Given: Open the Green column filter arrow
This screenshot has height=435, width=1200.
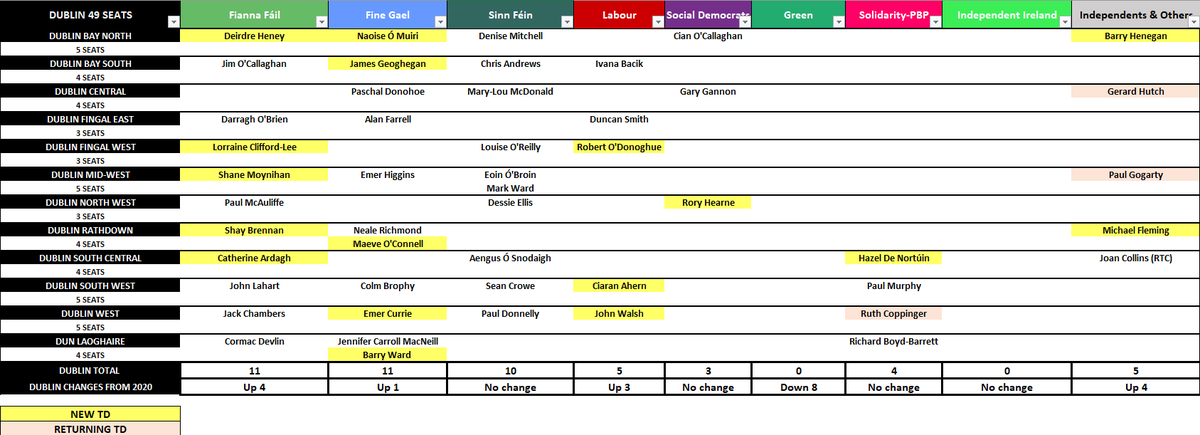Looking at the screenshot, I should [838, 21].
